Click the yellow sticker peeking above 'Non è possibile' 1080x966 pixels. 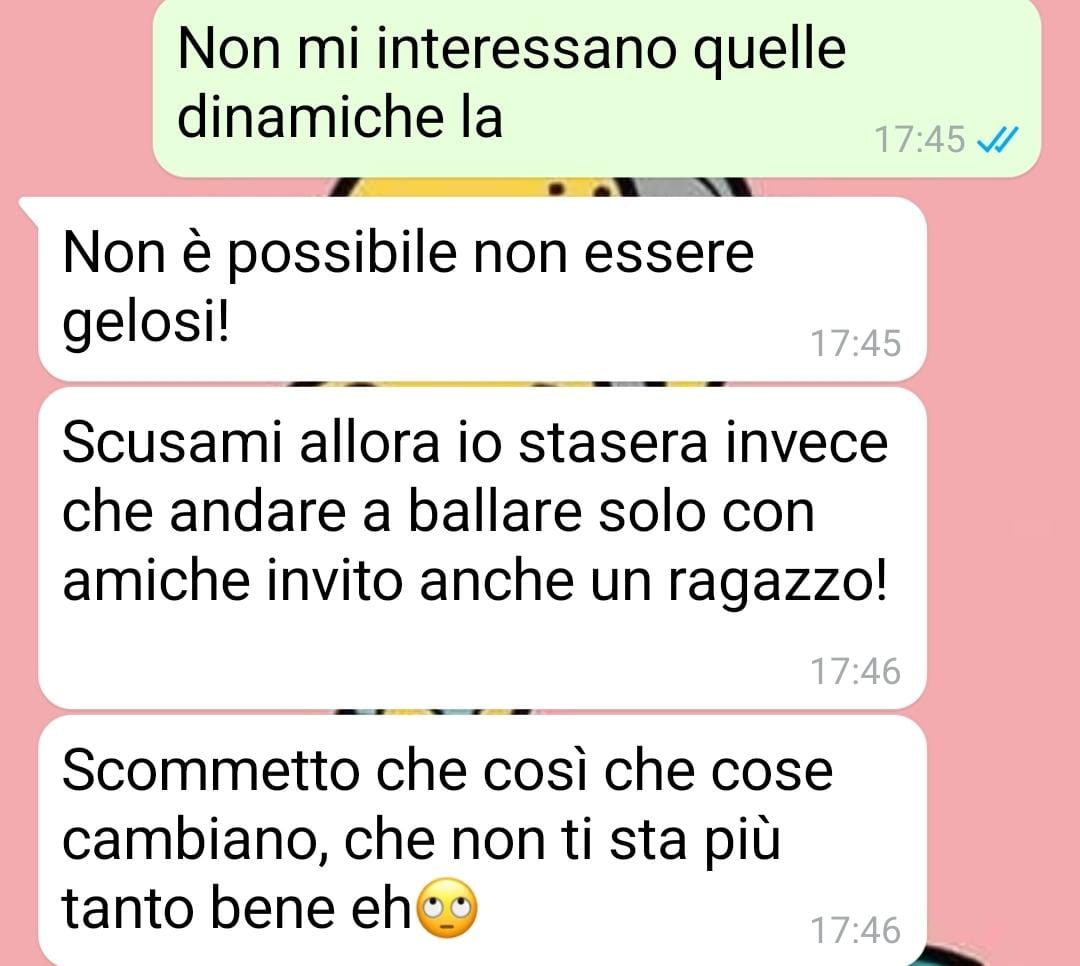click(x=537, y=187)
